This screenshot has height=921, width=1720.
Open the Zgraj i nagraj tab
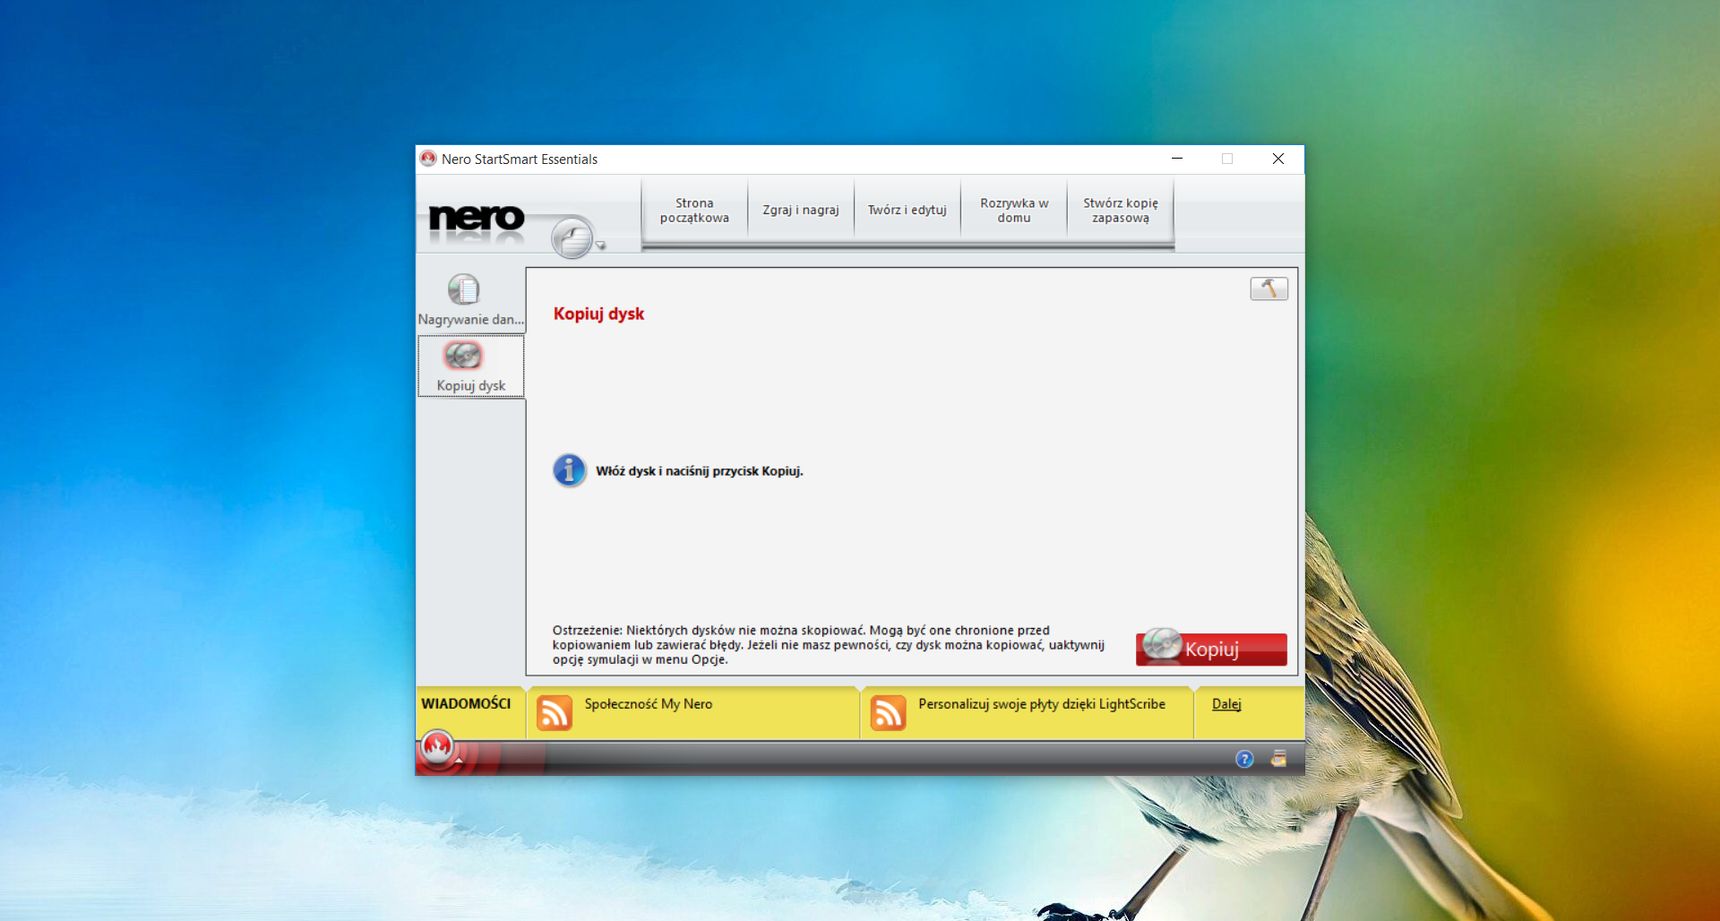click(x=801, y=210)
